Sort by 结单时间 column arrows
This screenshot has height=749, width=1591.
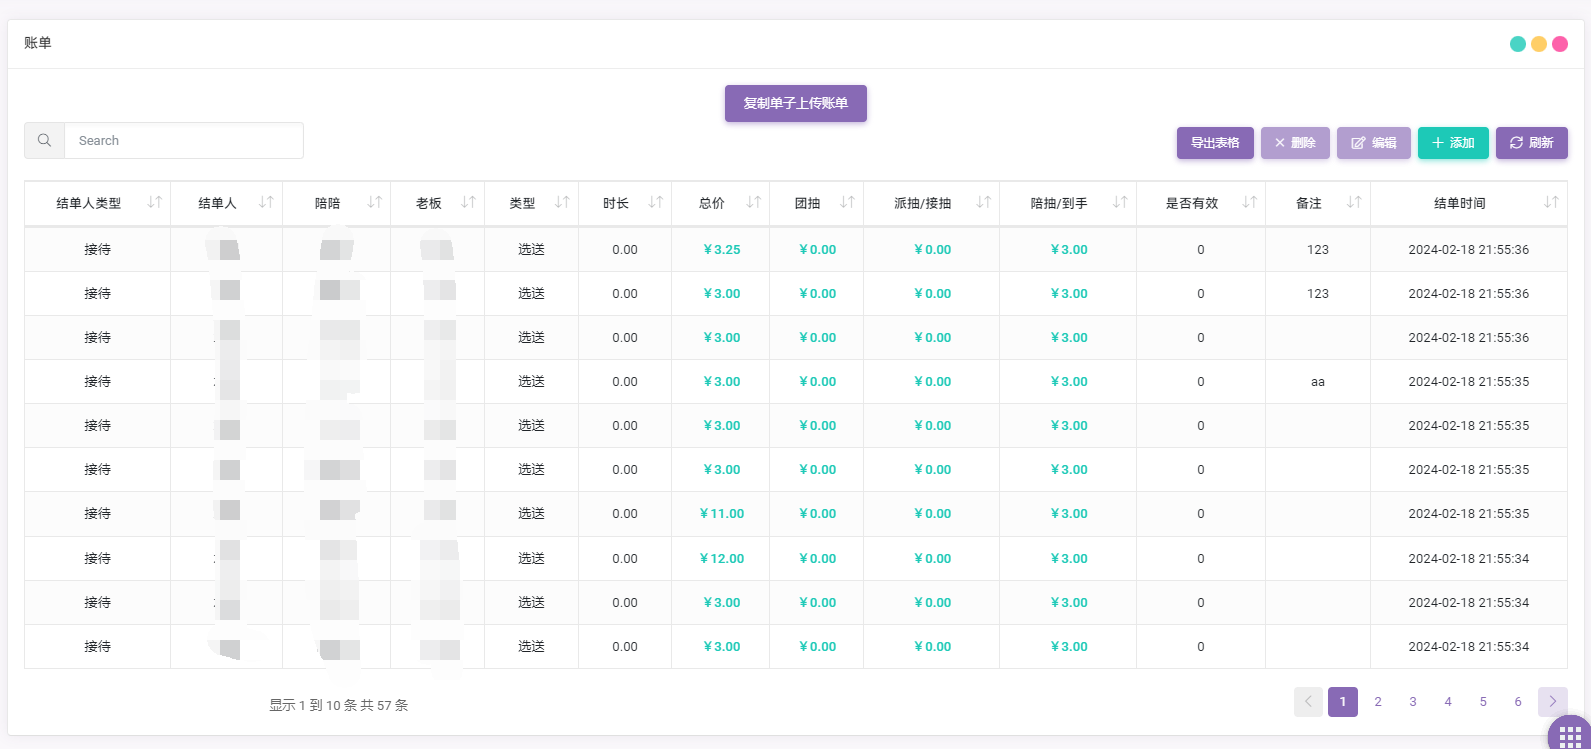point(1551,203)
